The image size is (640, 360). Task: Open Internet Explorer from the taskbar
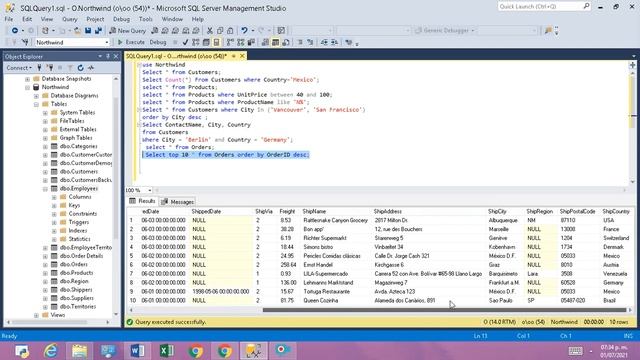[x=51, y=351]
